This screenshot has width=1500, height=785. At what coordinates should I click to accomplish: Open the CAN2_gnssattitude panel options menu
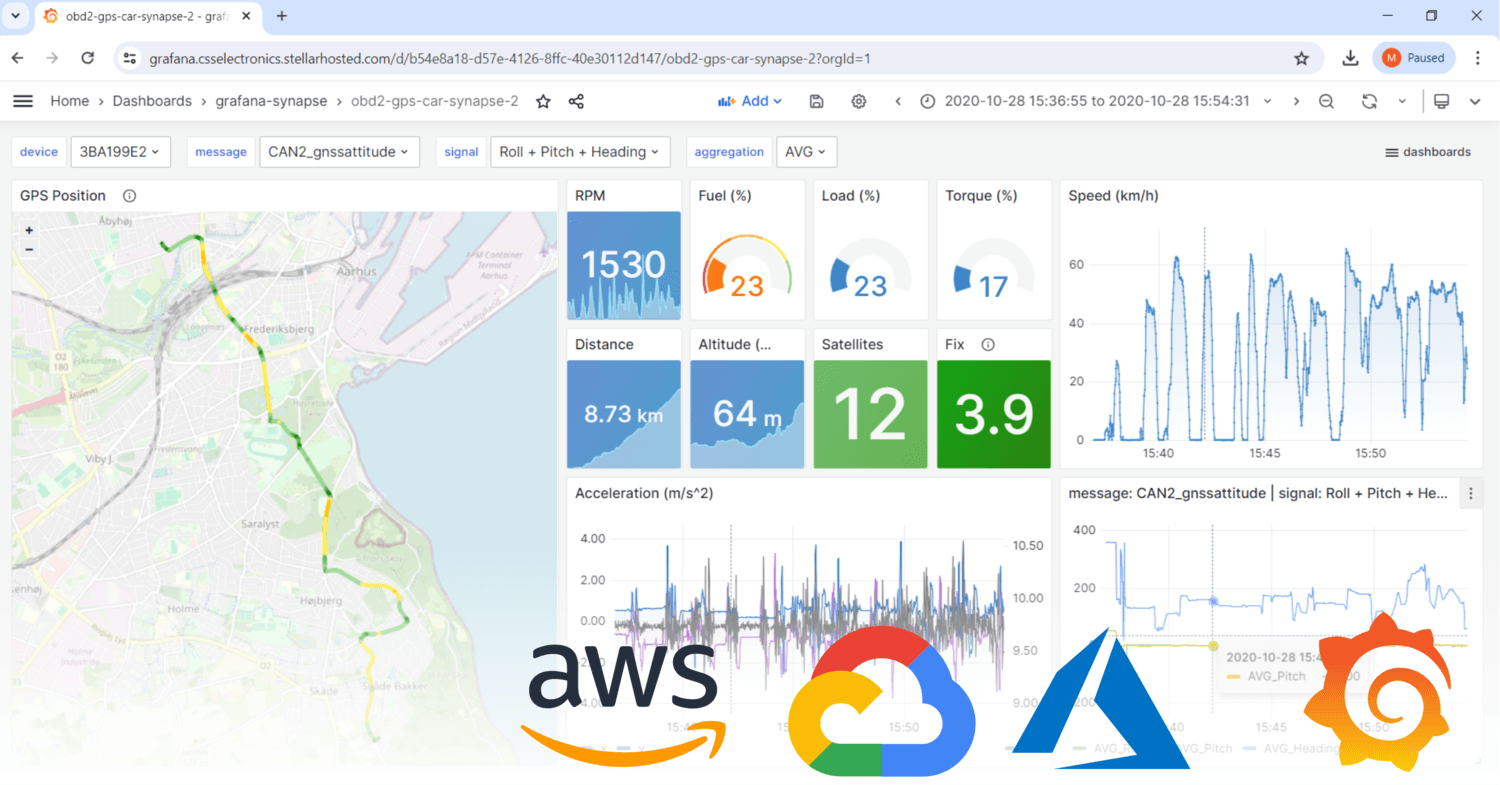[1470, 493]
